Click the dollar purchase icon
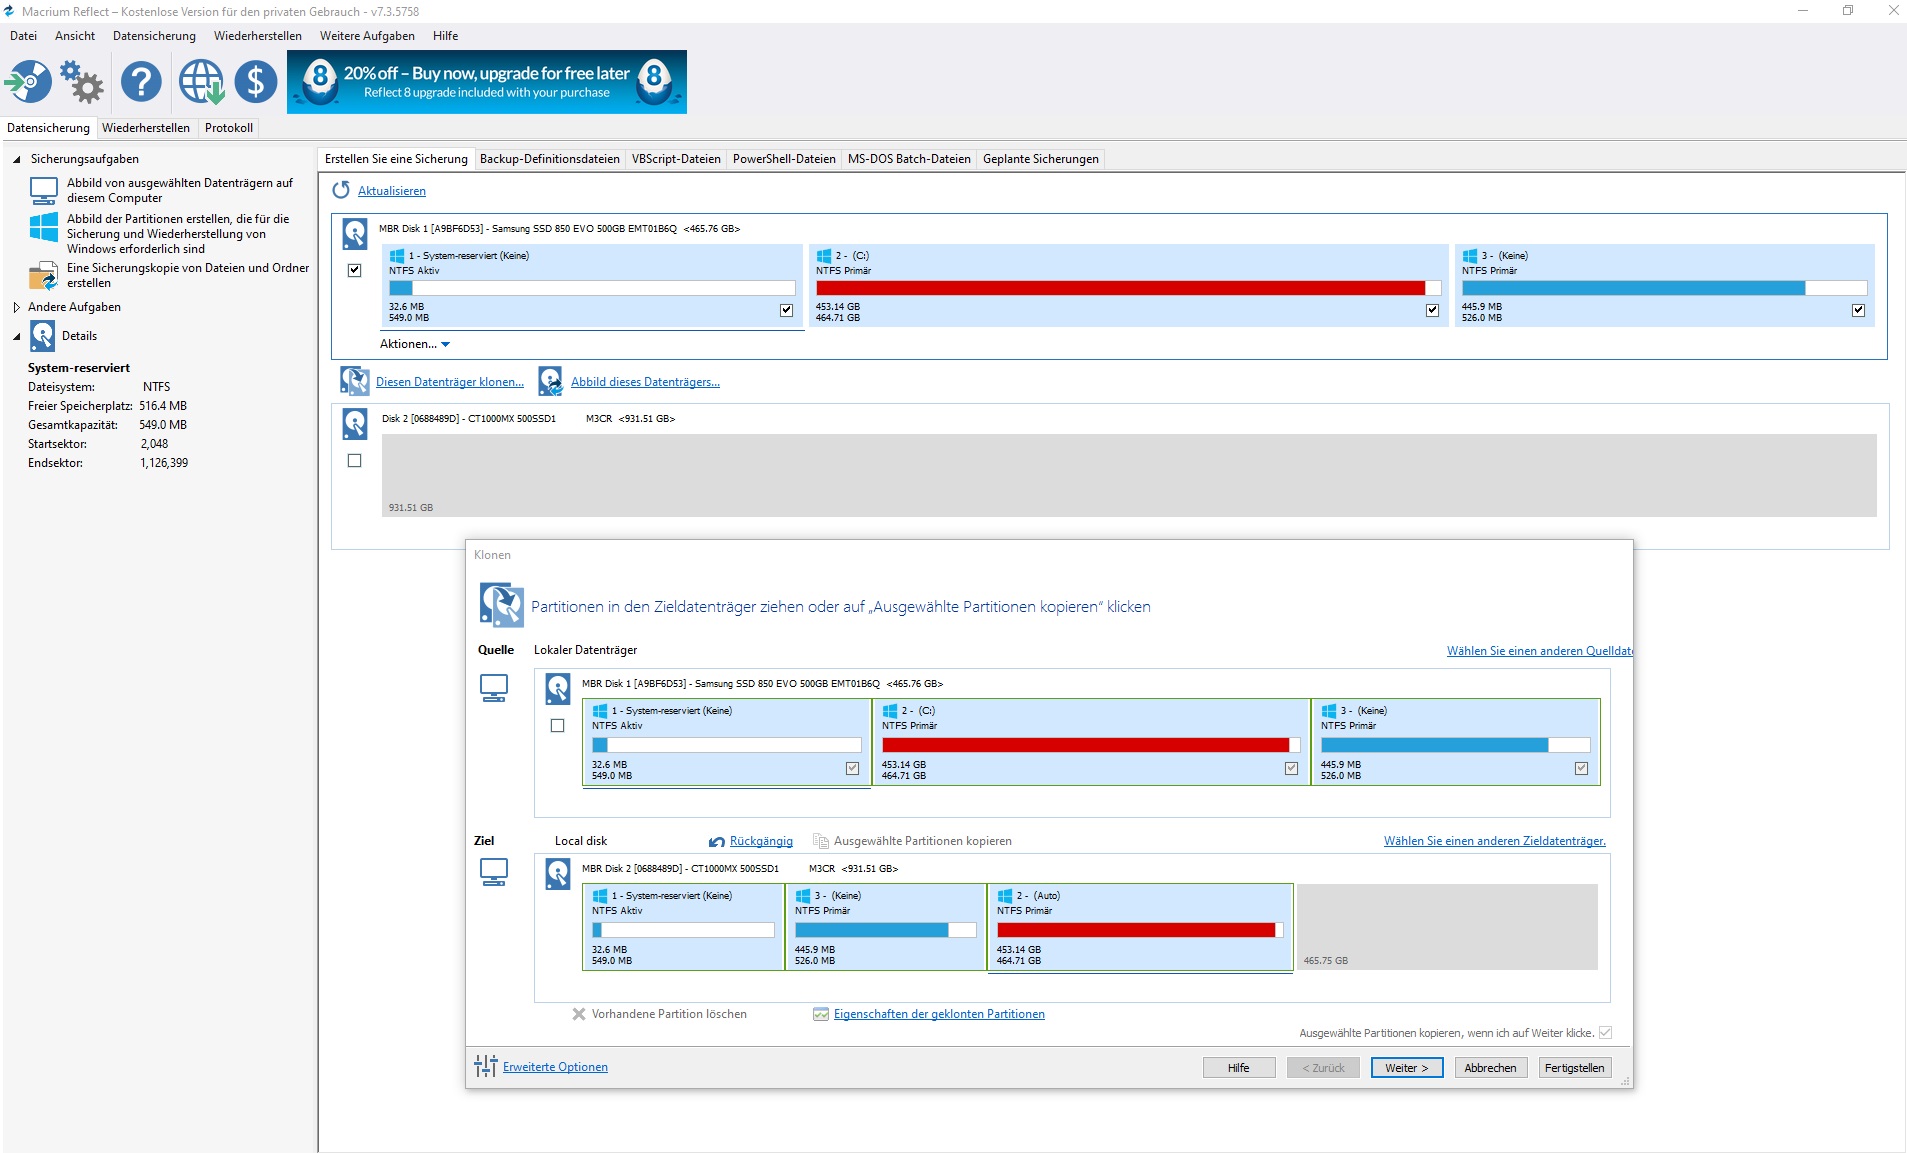1907x1153 pixels. coord(256,81)
